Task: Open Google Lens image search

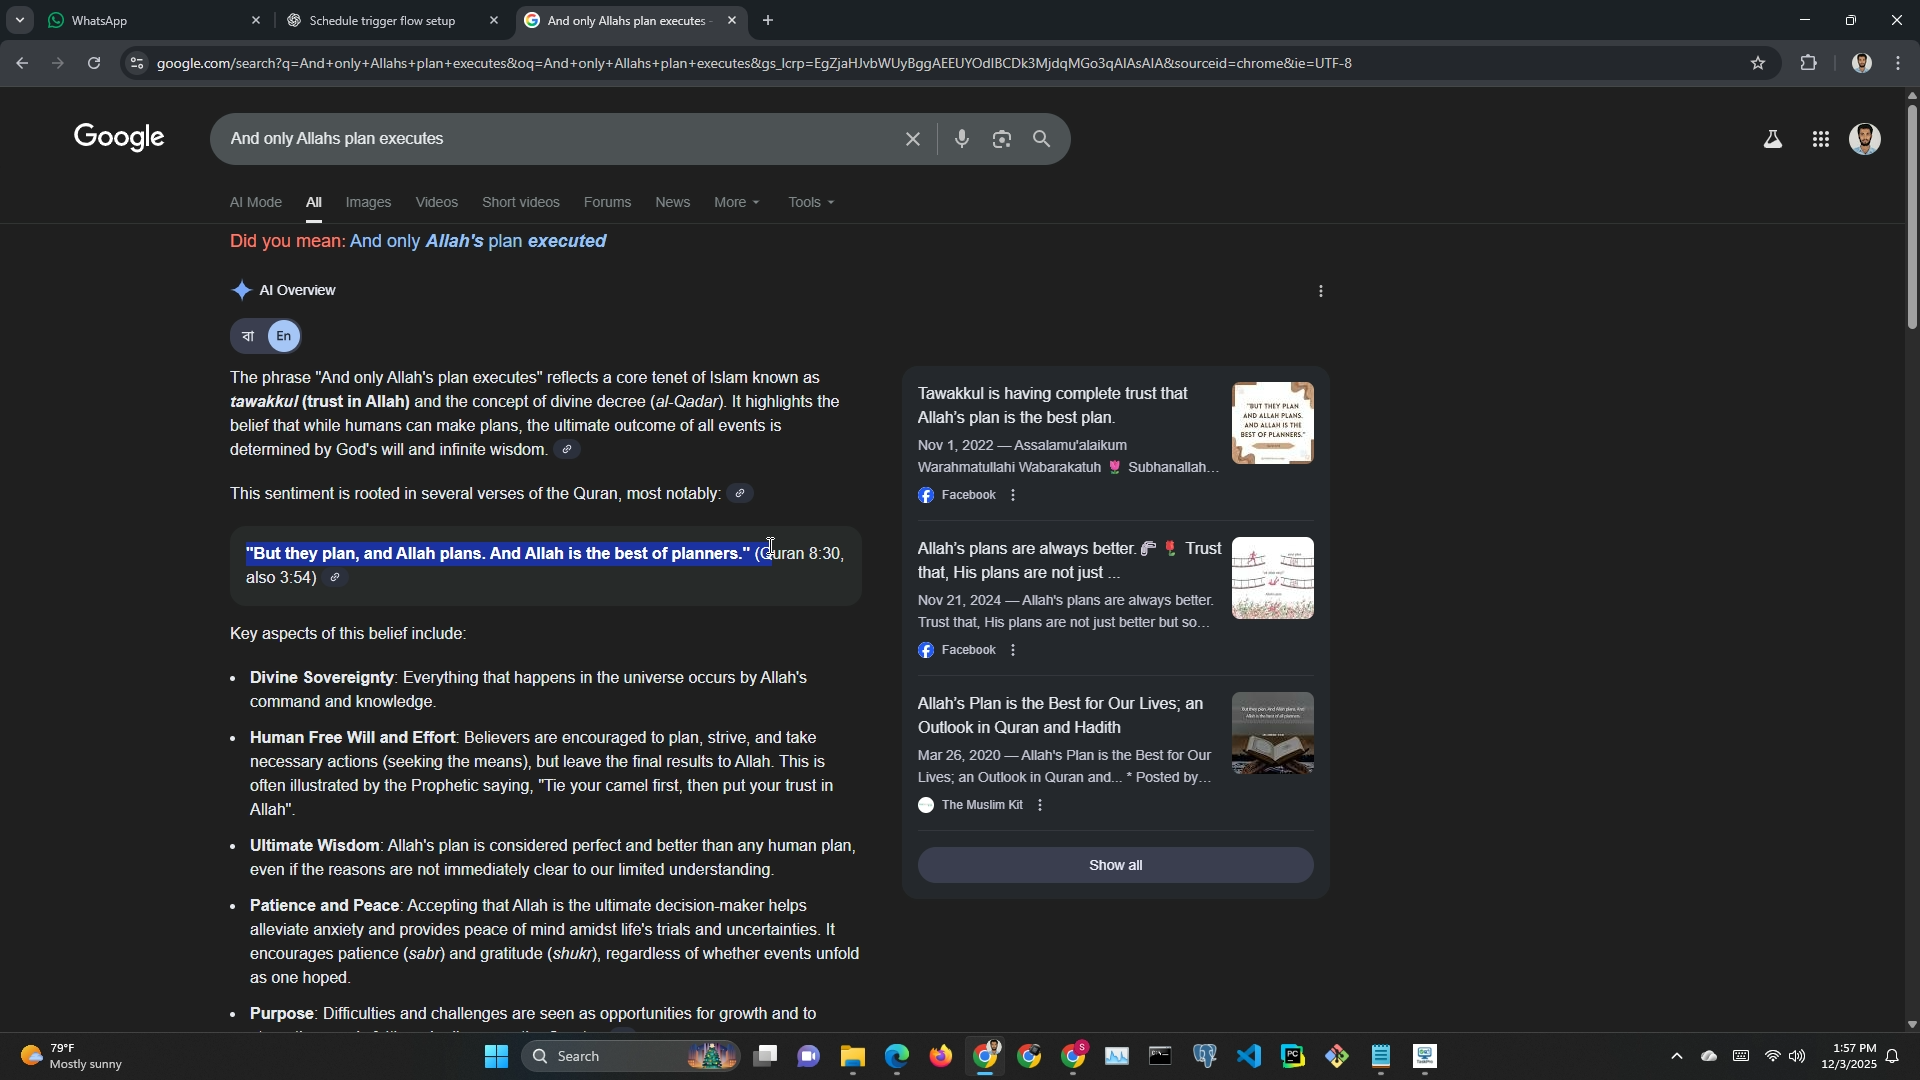Action: coord(1001,139)
